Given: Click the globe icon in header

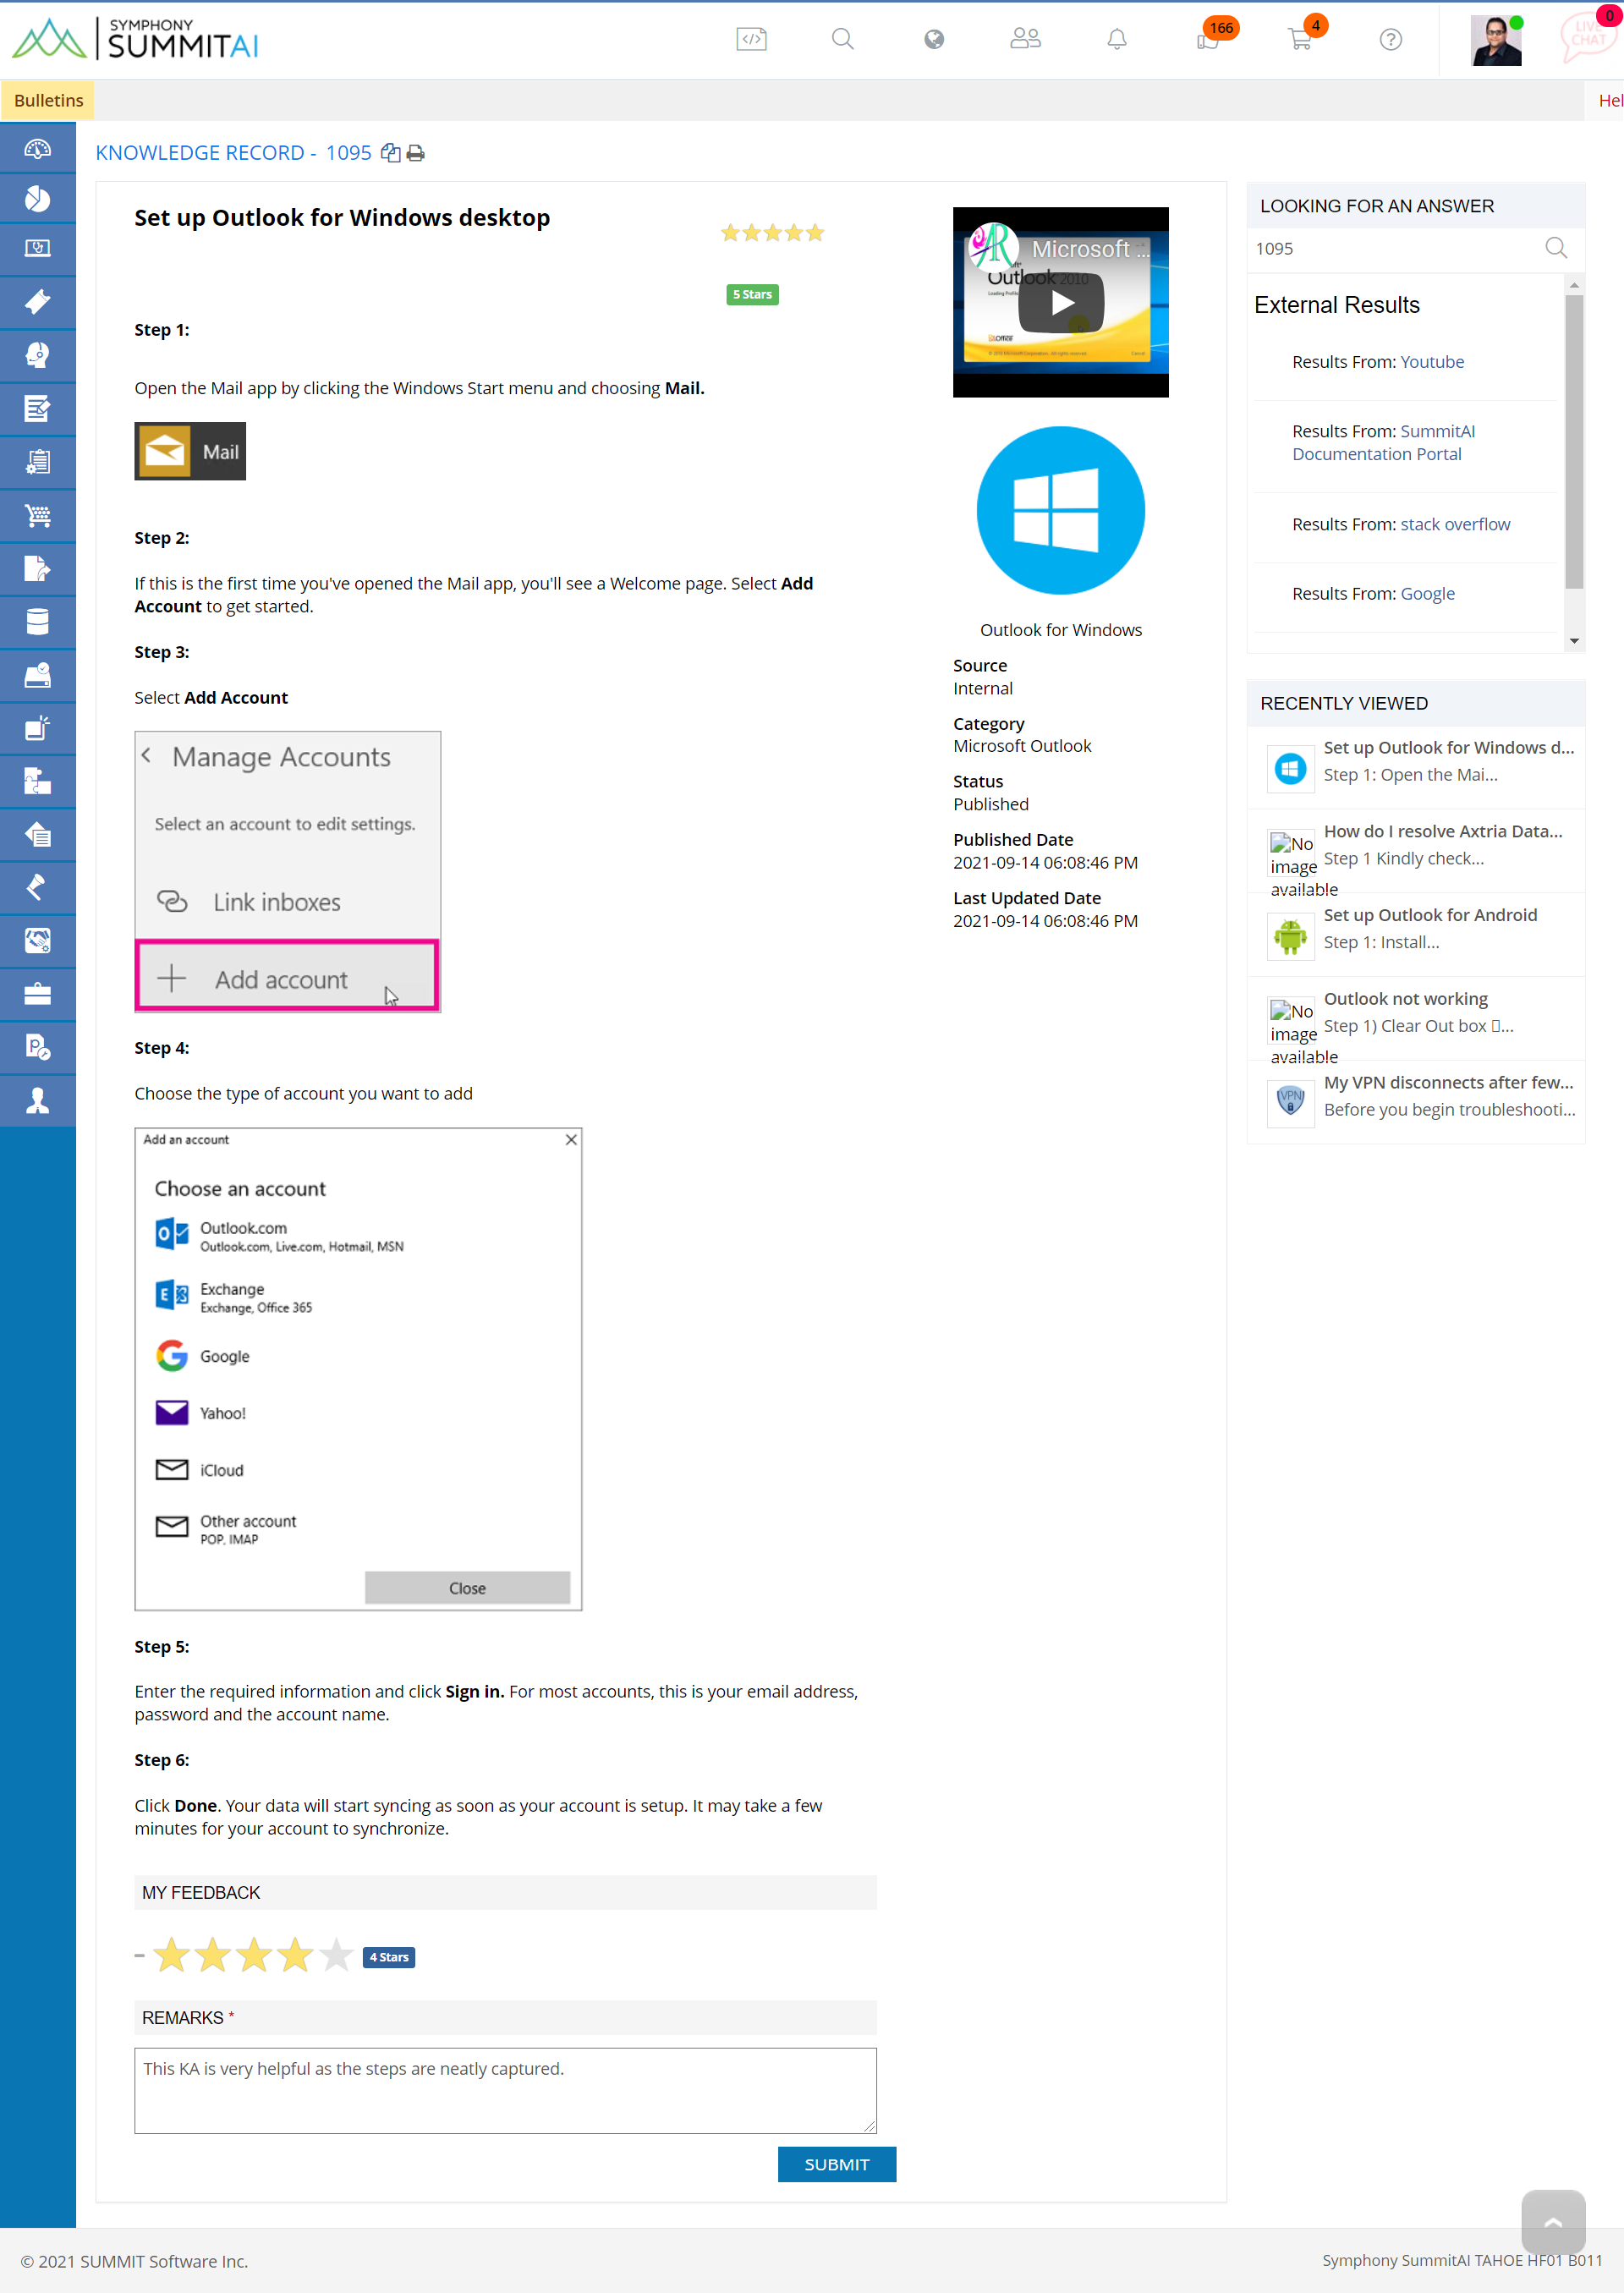Looking at the screenshot, I should (934, 39).
